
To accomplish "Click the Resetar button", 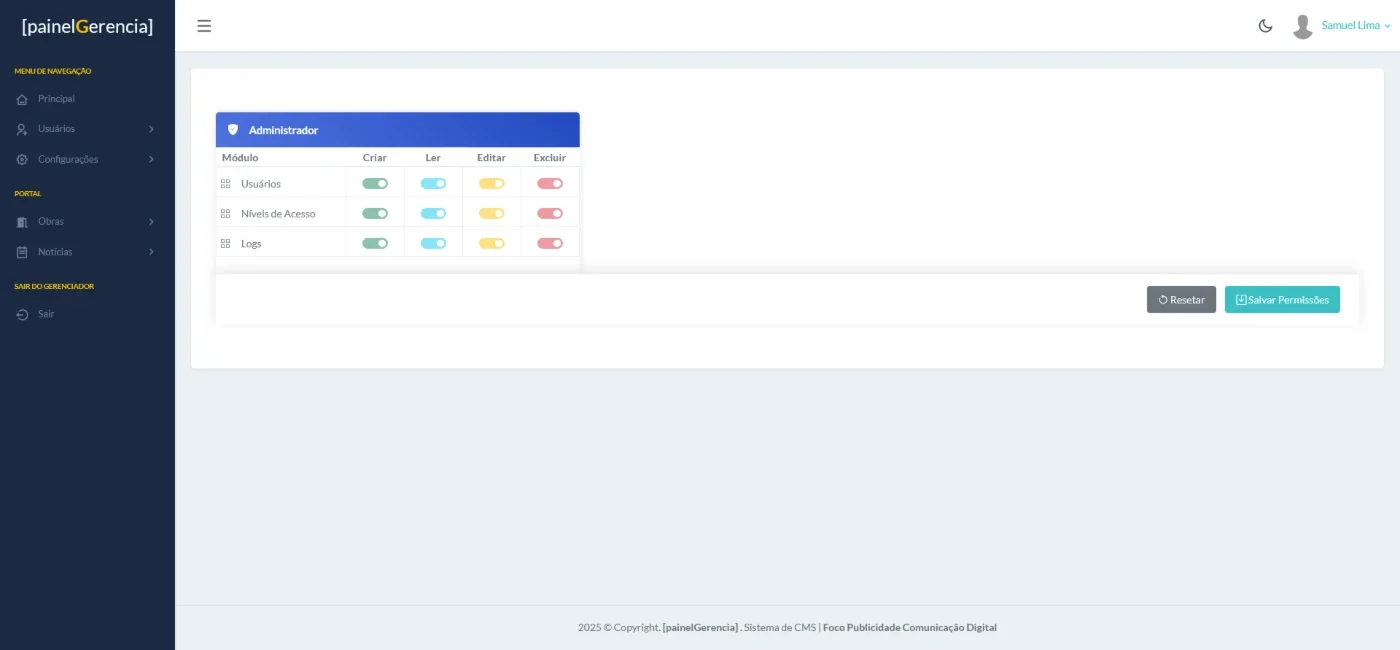I will click(x=1181, y=300).
